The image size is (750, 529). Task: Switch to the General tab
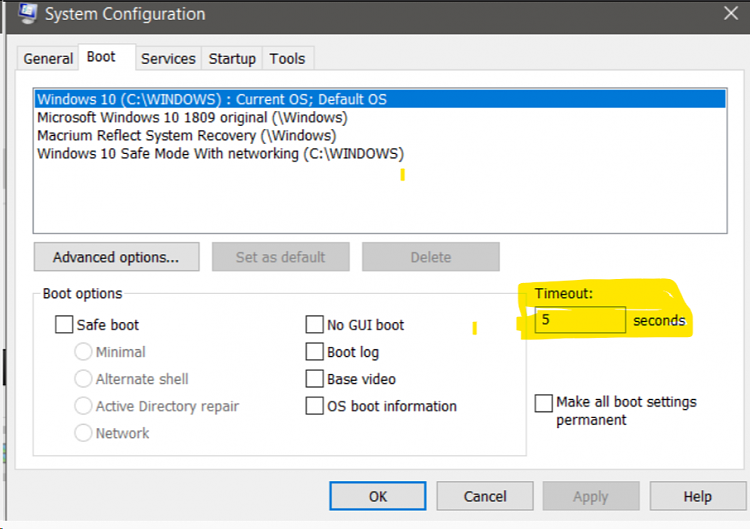(48, 59)
